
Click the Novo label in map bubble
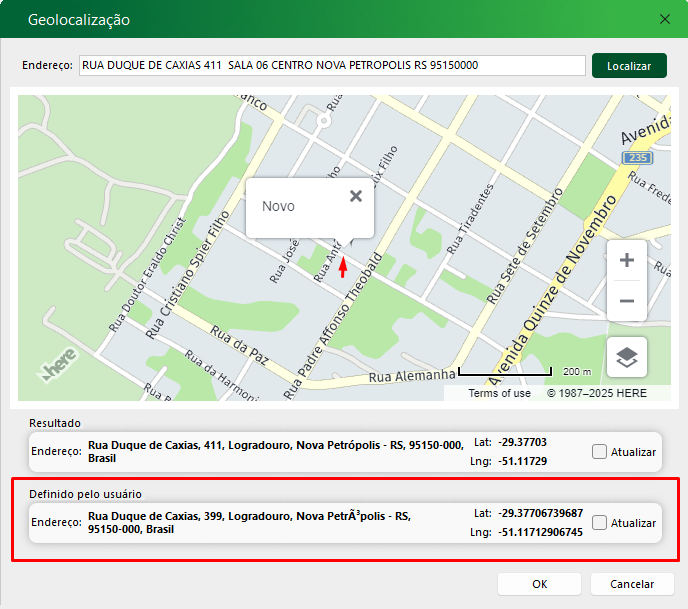point(278,206)
